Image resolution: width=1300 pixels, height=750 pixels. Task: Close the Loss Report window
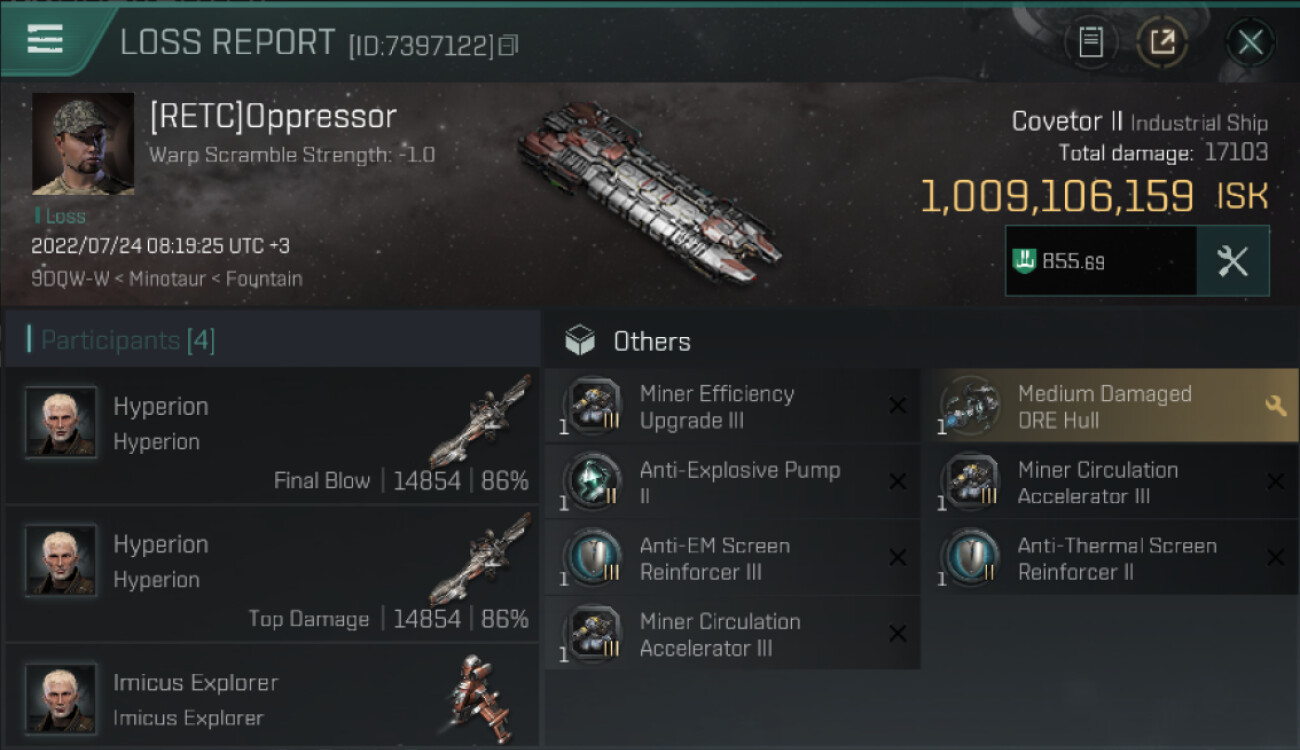pyautogui.click(x=1250, y=42)
